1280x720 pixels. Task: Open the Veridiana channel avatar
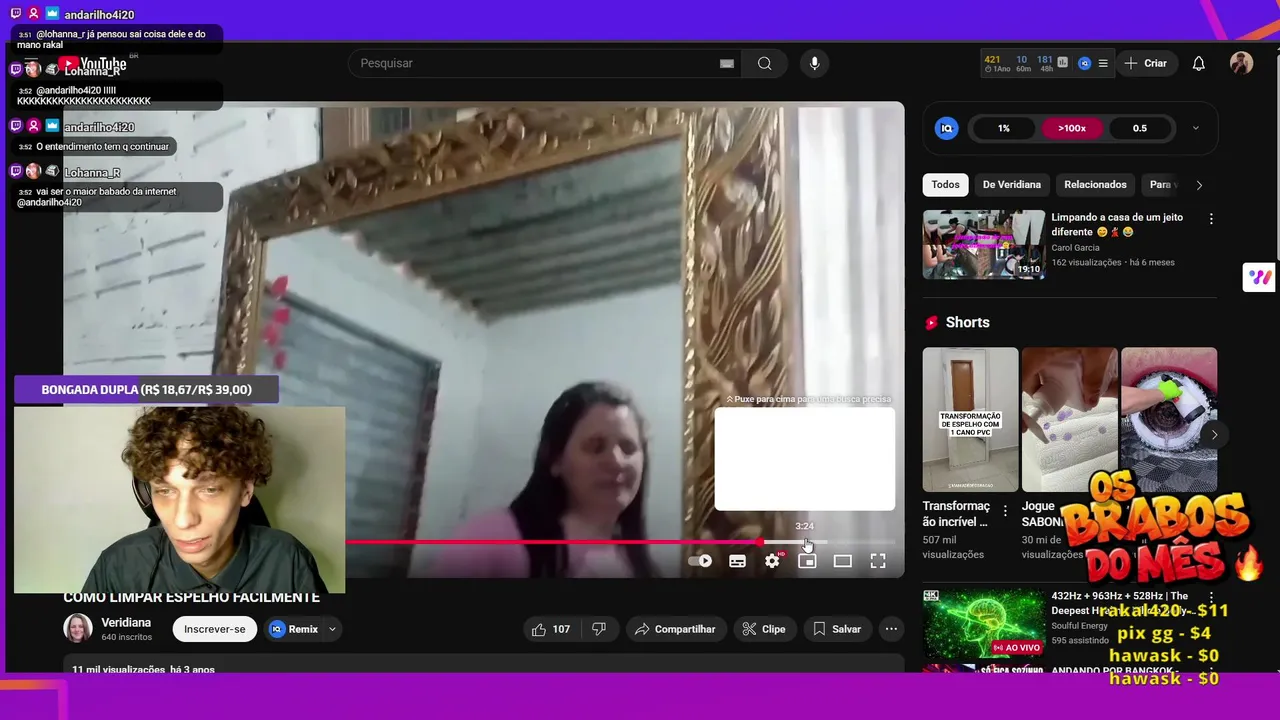pyautogui.click(x=78, y=628)
